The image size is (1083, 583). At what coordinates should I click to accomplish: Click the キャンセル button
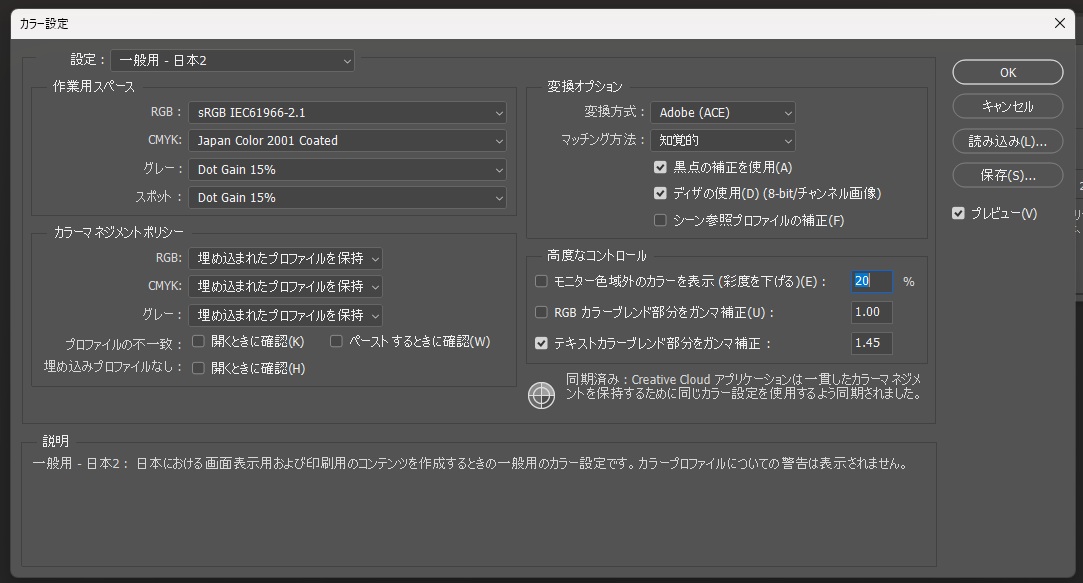coord(1008,106)
